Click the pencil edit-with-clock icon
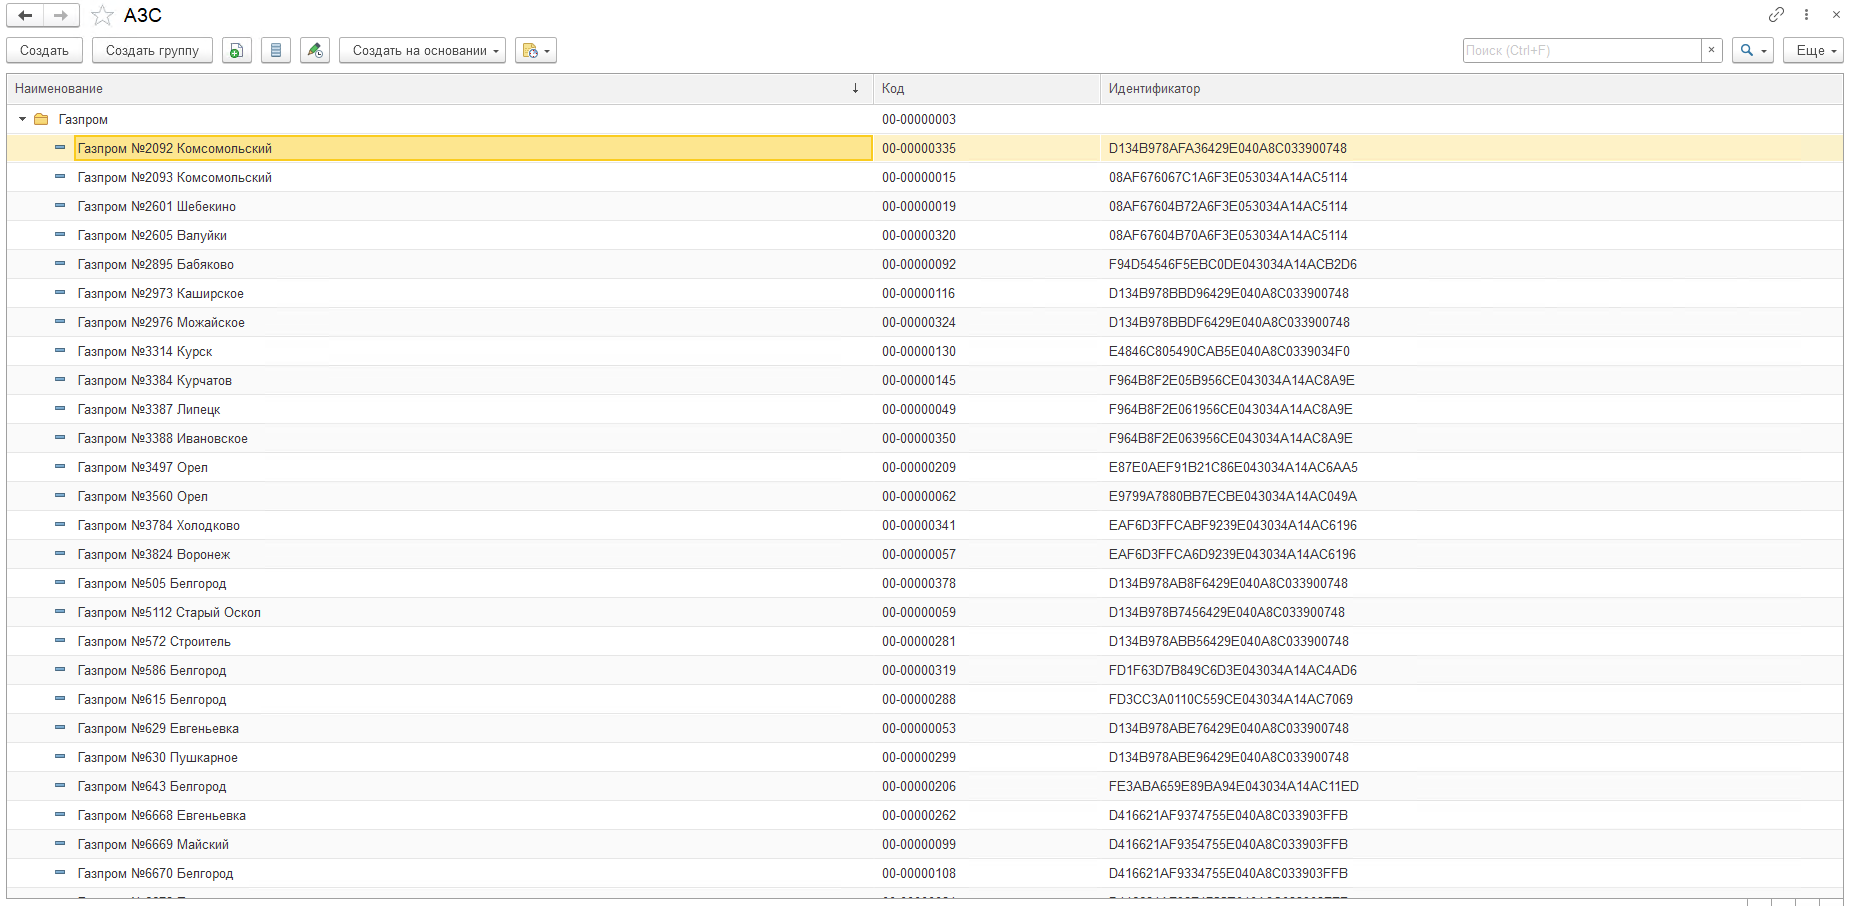Viewport: 1850px width, 906px height. pos(315,50)
